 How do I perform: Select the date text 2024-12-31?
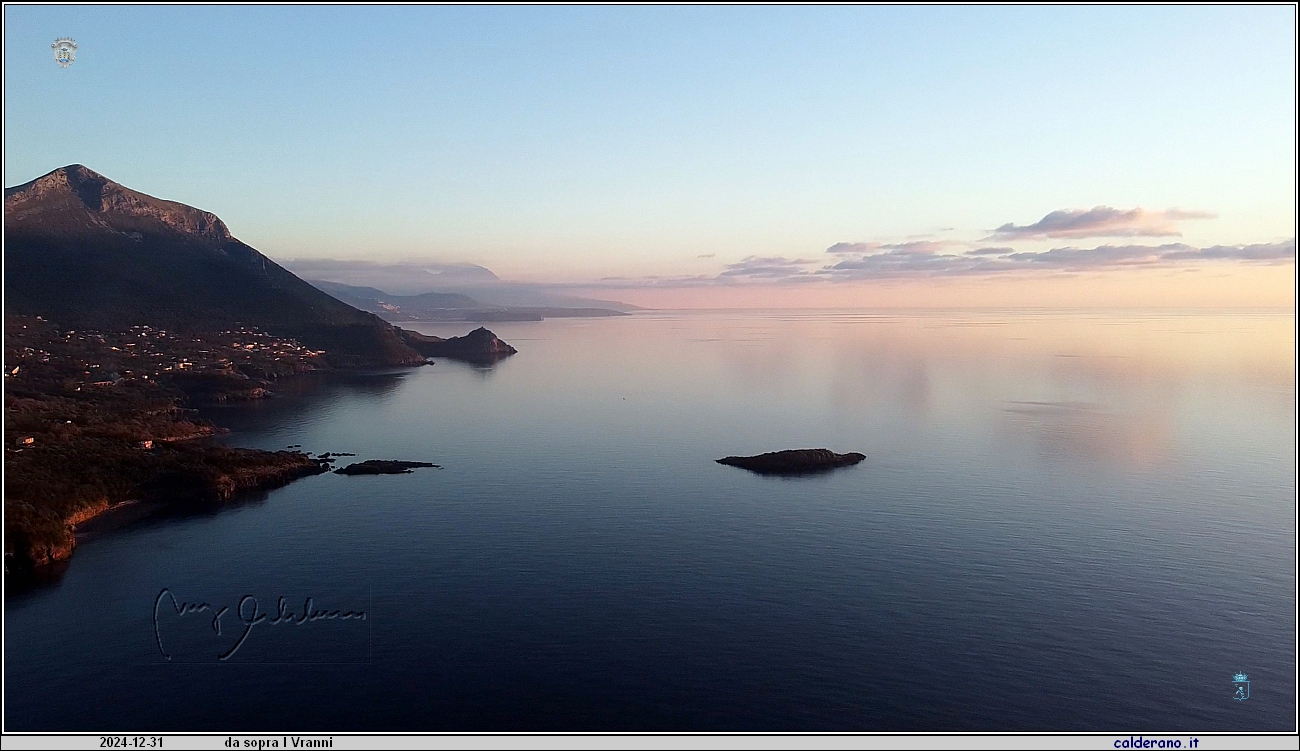point(131,743)
